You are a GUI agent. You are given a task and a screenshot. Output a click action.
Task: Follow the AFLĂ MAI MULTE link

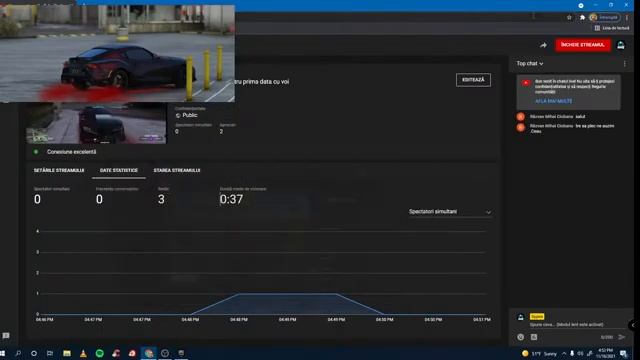pyautogui.click(x=553, y=101)
